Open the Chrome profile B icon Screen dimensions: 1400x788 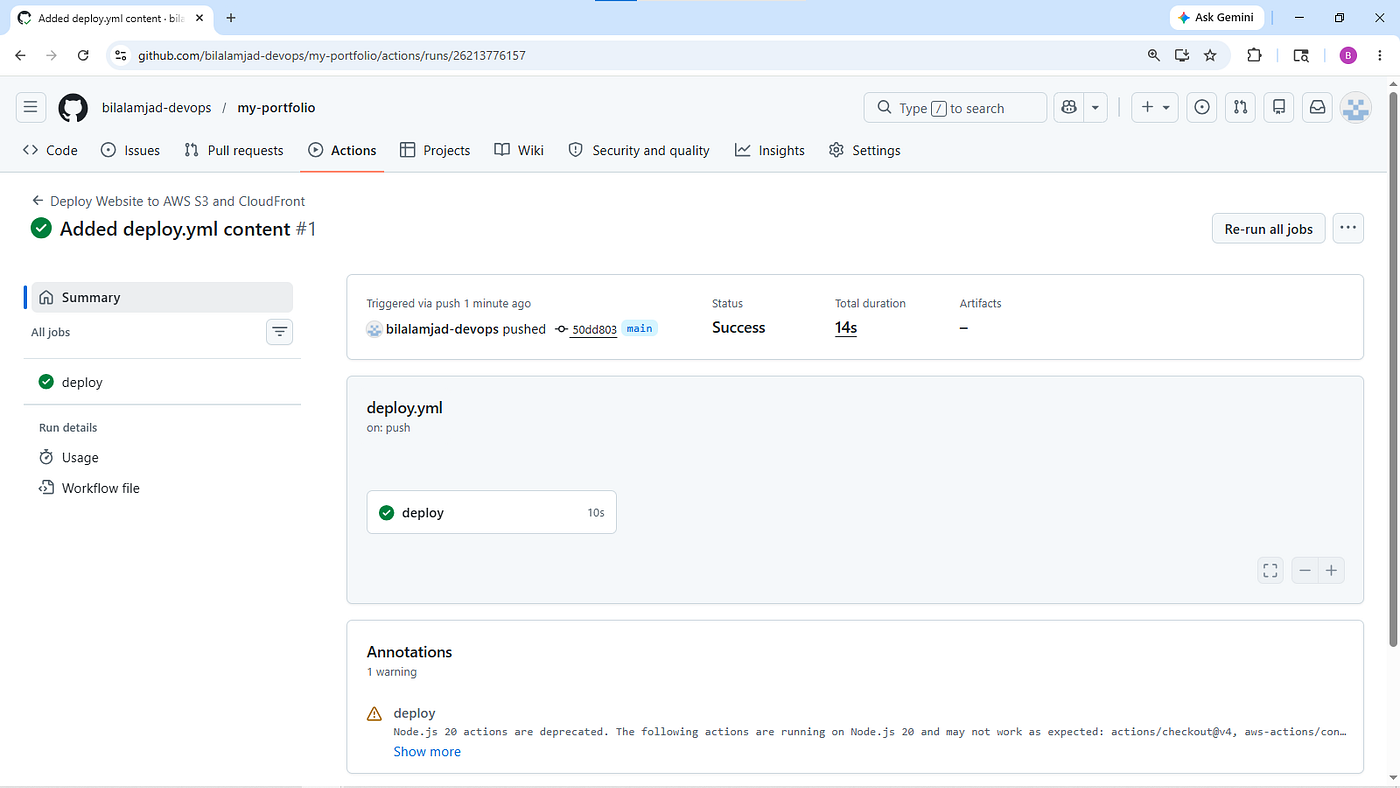click(x=1348, y=56)
